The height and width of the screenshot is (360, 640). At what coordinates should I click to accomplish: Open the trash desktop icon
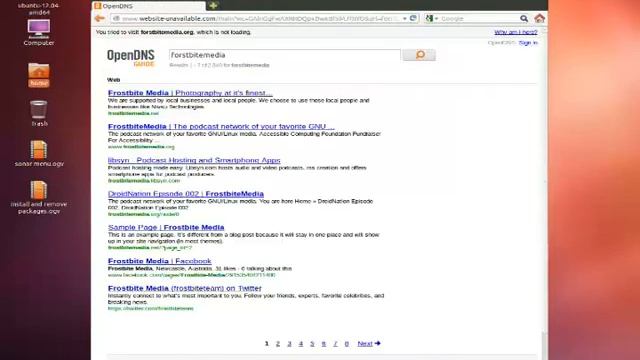[x=39, y=113]
